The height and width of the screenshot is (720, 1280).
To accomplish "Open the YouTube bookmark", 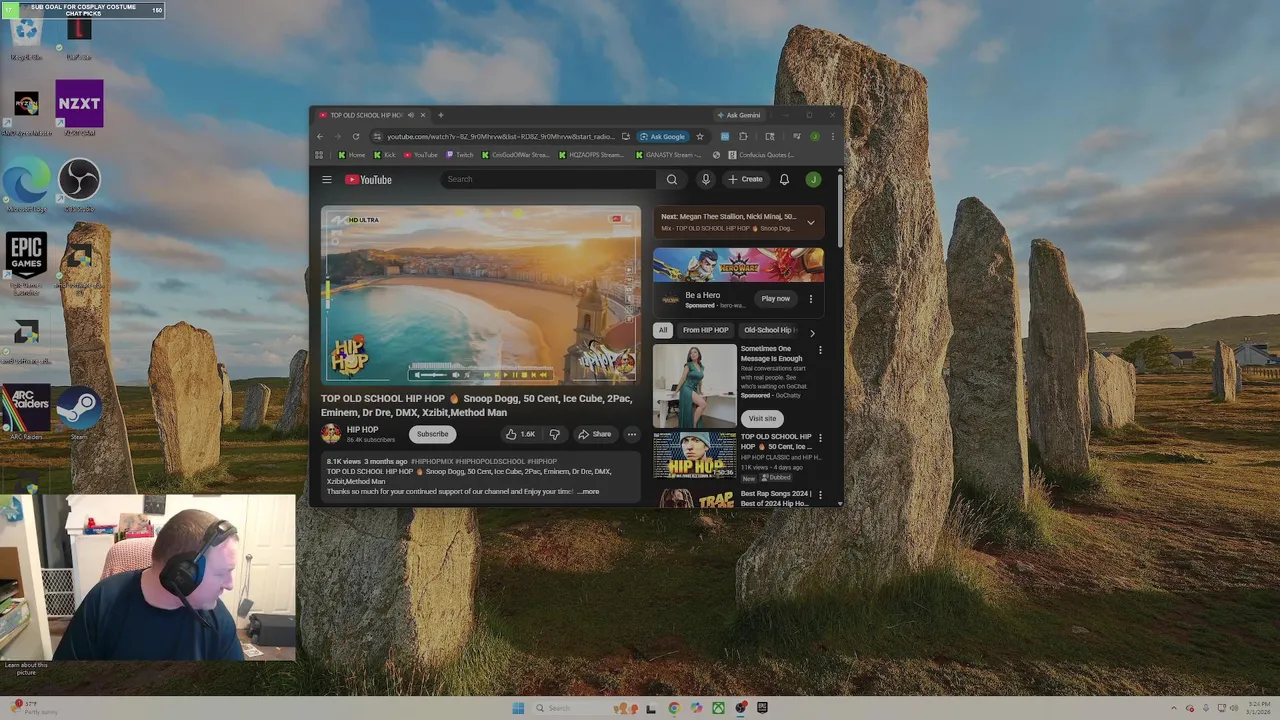I will pos(421,155).
